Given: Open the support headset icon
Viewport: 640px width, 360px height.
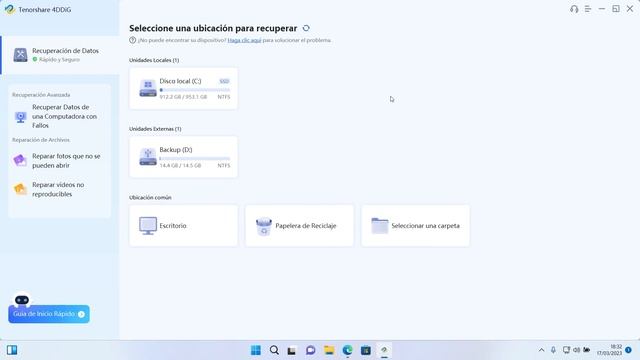Looking at the screenshot, I should tap(574, 9).
